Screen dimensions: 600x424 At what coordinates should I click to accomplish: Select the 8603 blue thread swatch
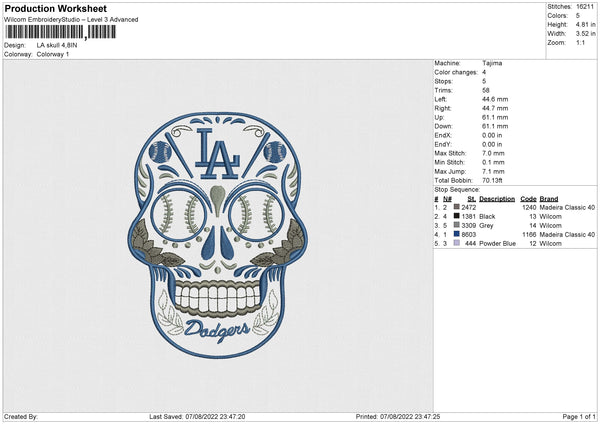[x=456, y=234]
